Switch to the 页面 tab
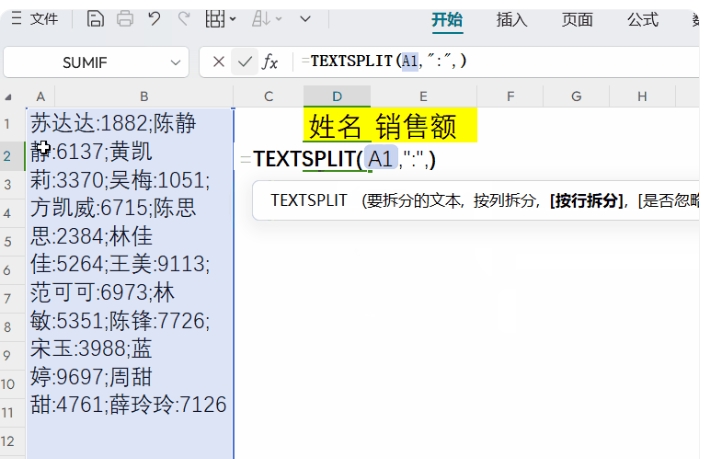704x459 pixels. [x=577, y=20]
